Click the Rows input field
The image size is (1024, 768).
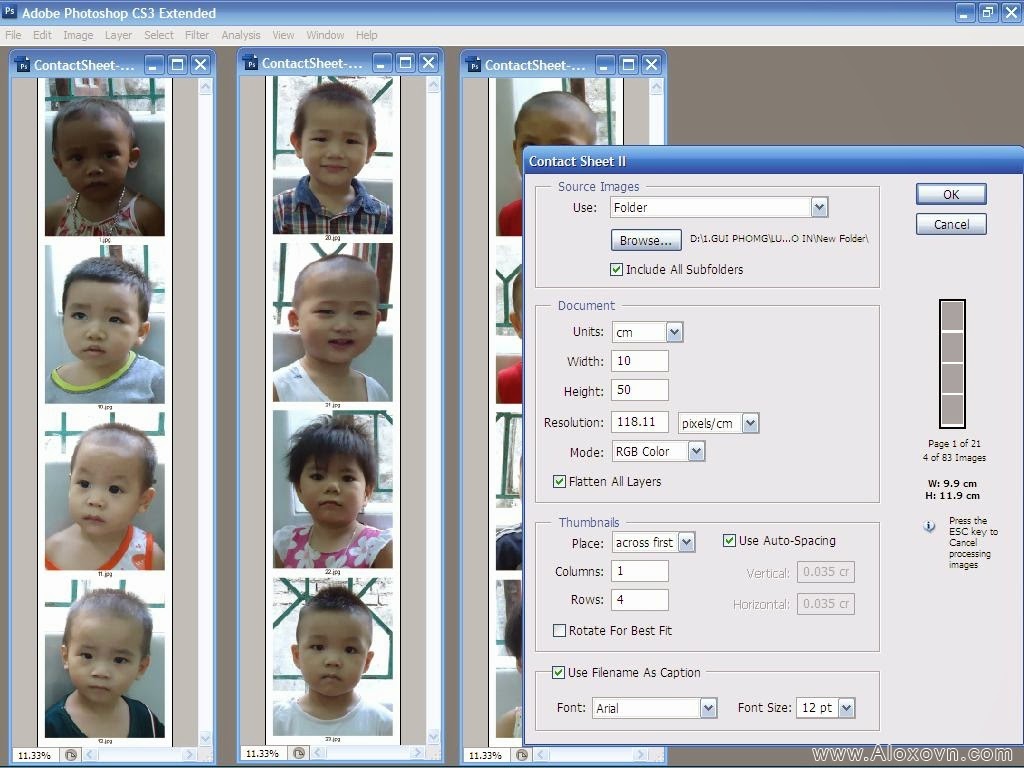pyautogui.click(x=639, y=600)
